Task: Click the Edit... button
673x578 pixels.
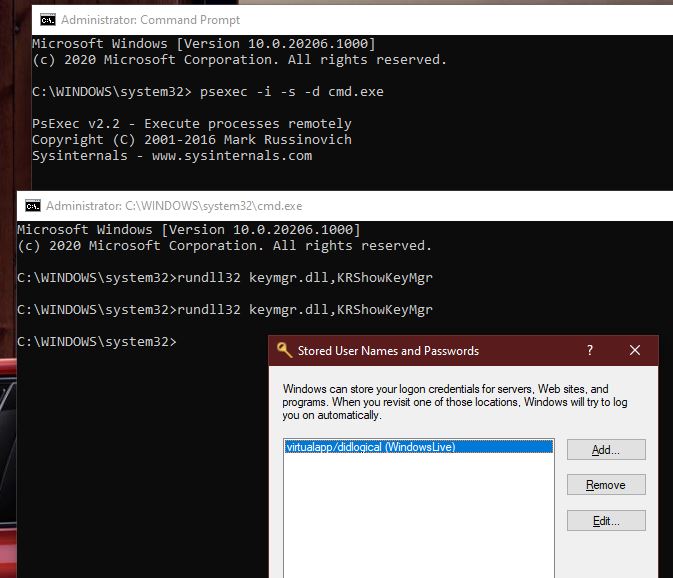Action: (606, 521)
